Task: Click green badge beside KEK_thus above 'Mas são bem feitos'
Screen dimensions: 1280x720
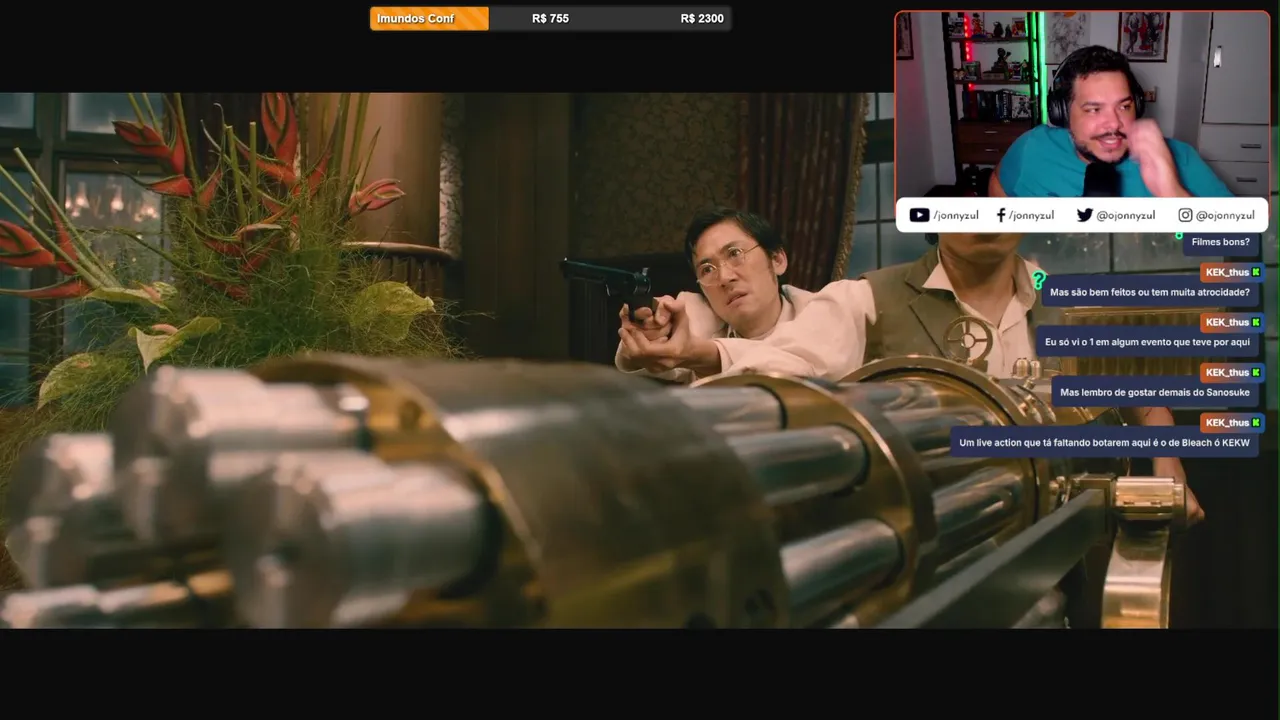Action: coord(1256,272)
